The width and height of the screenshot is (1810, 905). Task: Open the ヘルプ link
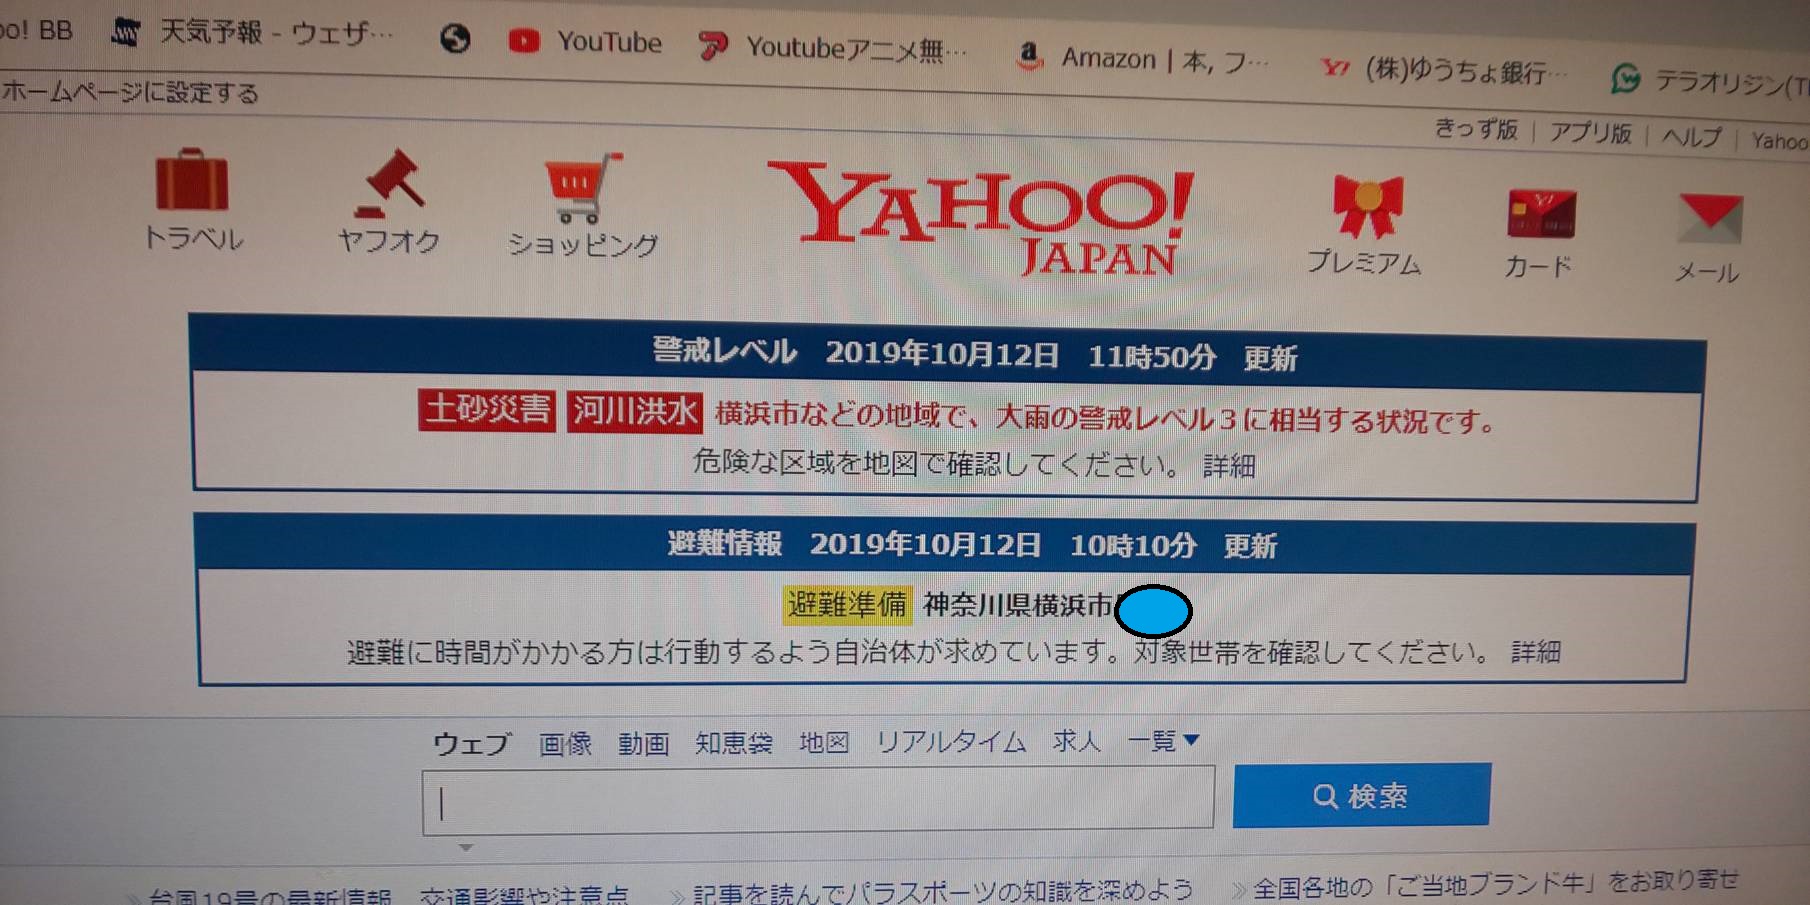pyautogui.click(x=1692, y=136)
